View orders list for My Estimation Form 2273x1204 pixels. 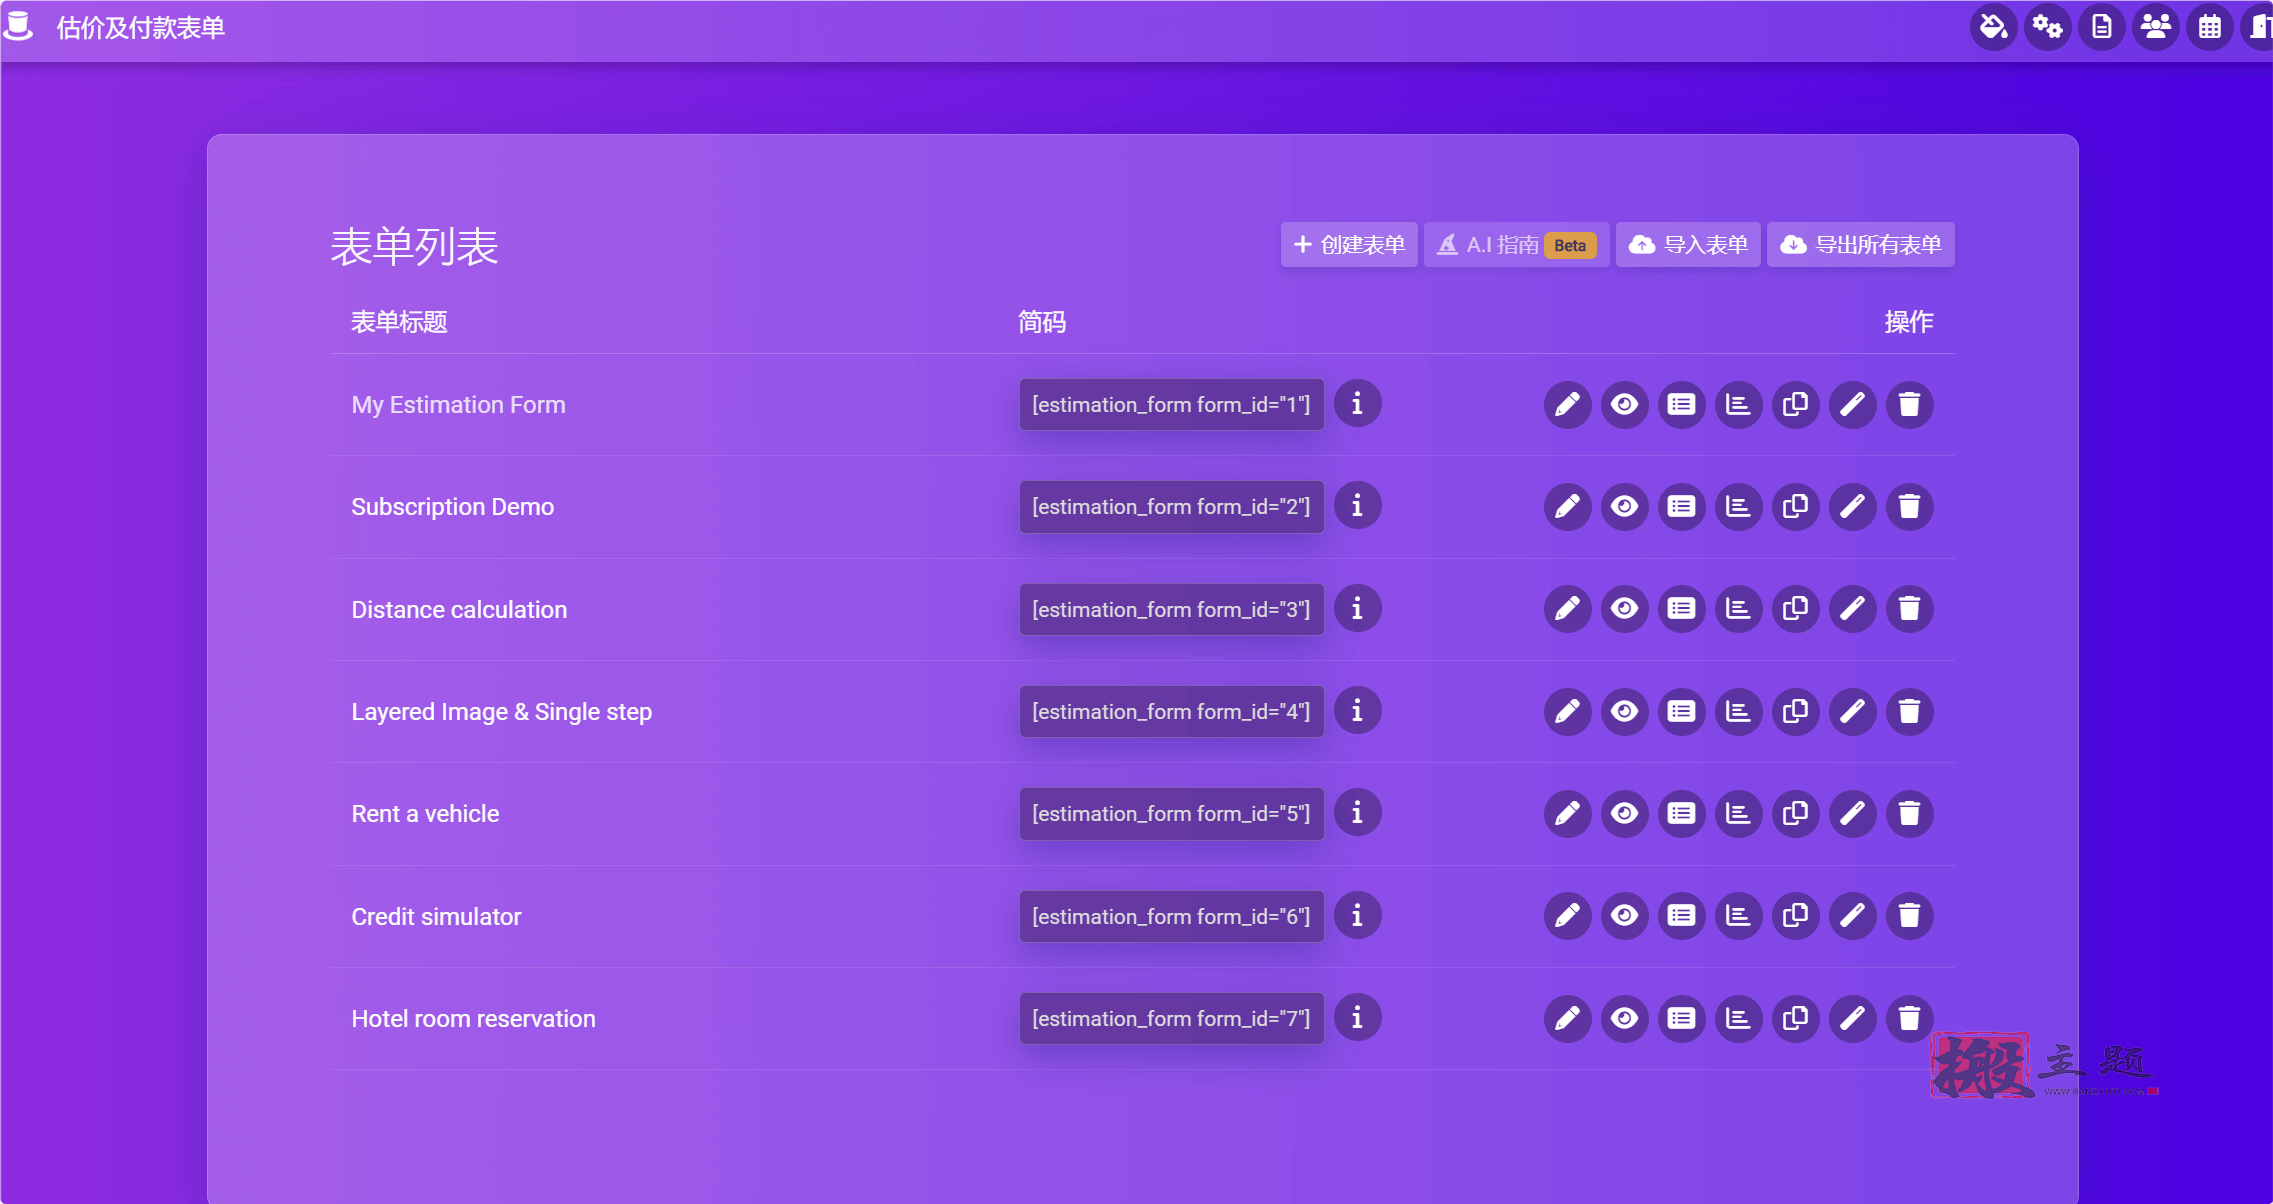pyautogui.click(x=1681, y=405)
